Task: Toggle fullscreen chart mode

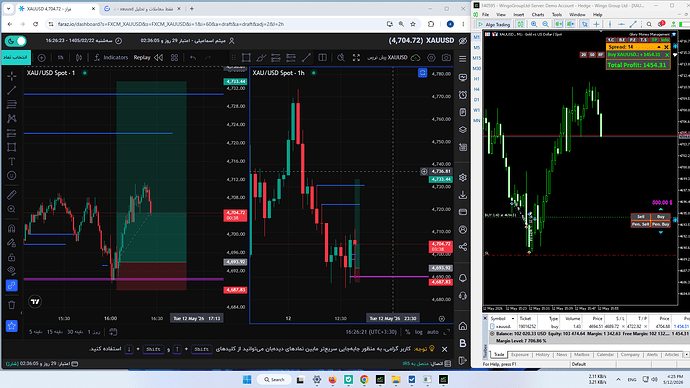Action: pos(356,58)
